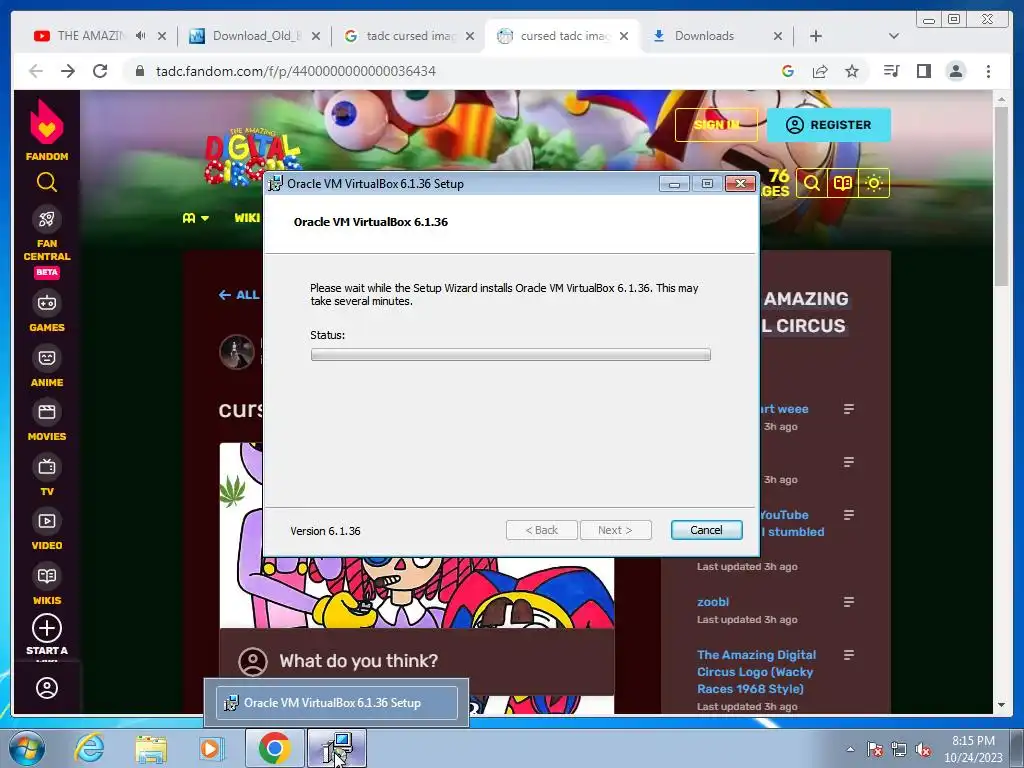
Task: Open options menu for zoobl post
Action: click(x=848, y=602)
